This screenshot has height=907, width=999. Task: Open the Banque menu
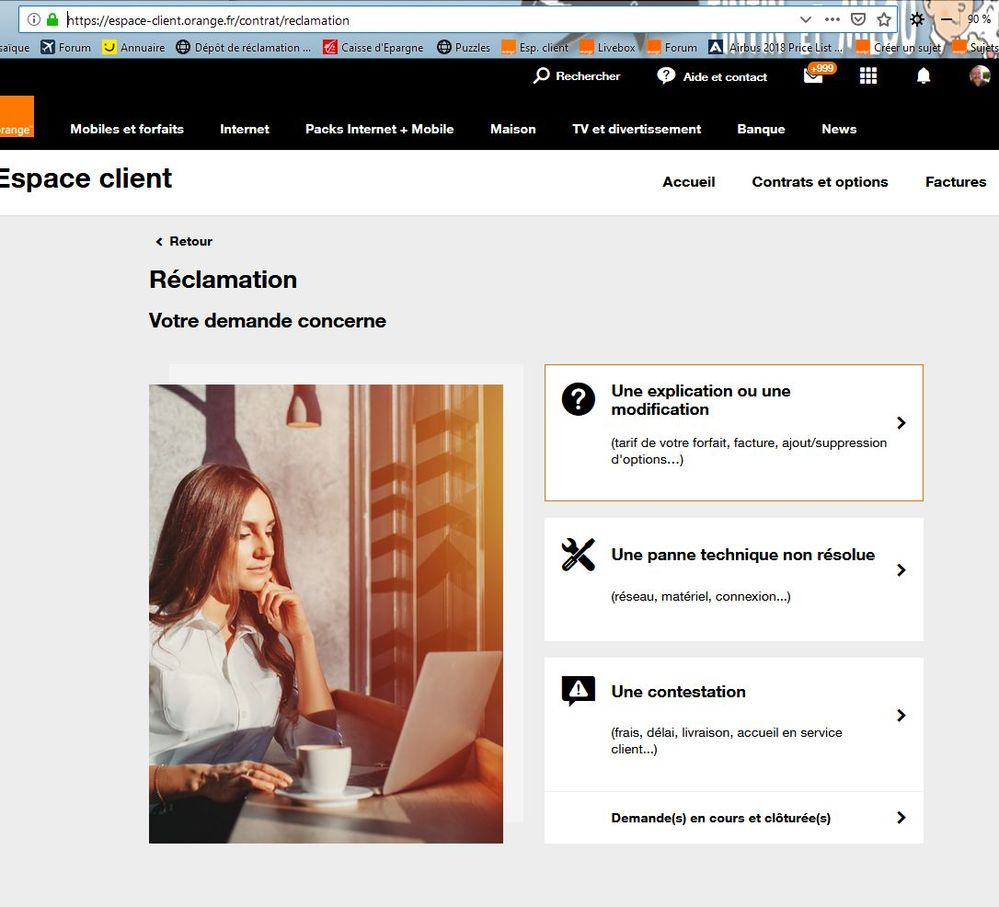(x=761, y=129)
